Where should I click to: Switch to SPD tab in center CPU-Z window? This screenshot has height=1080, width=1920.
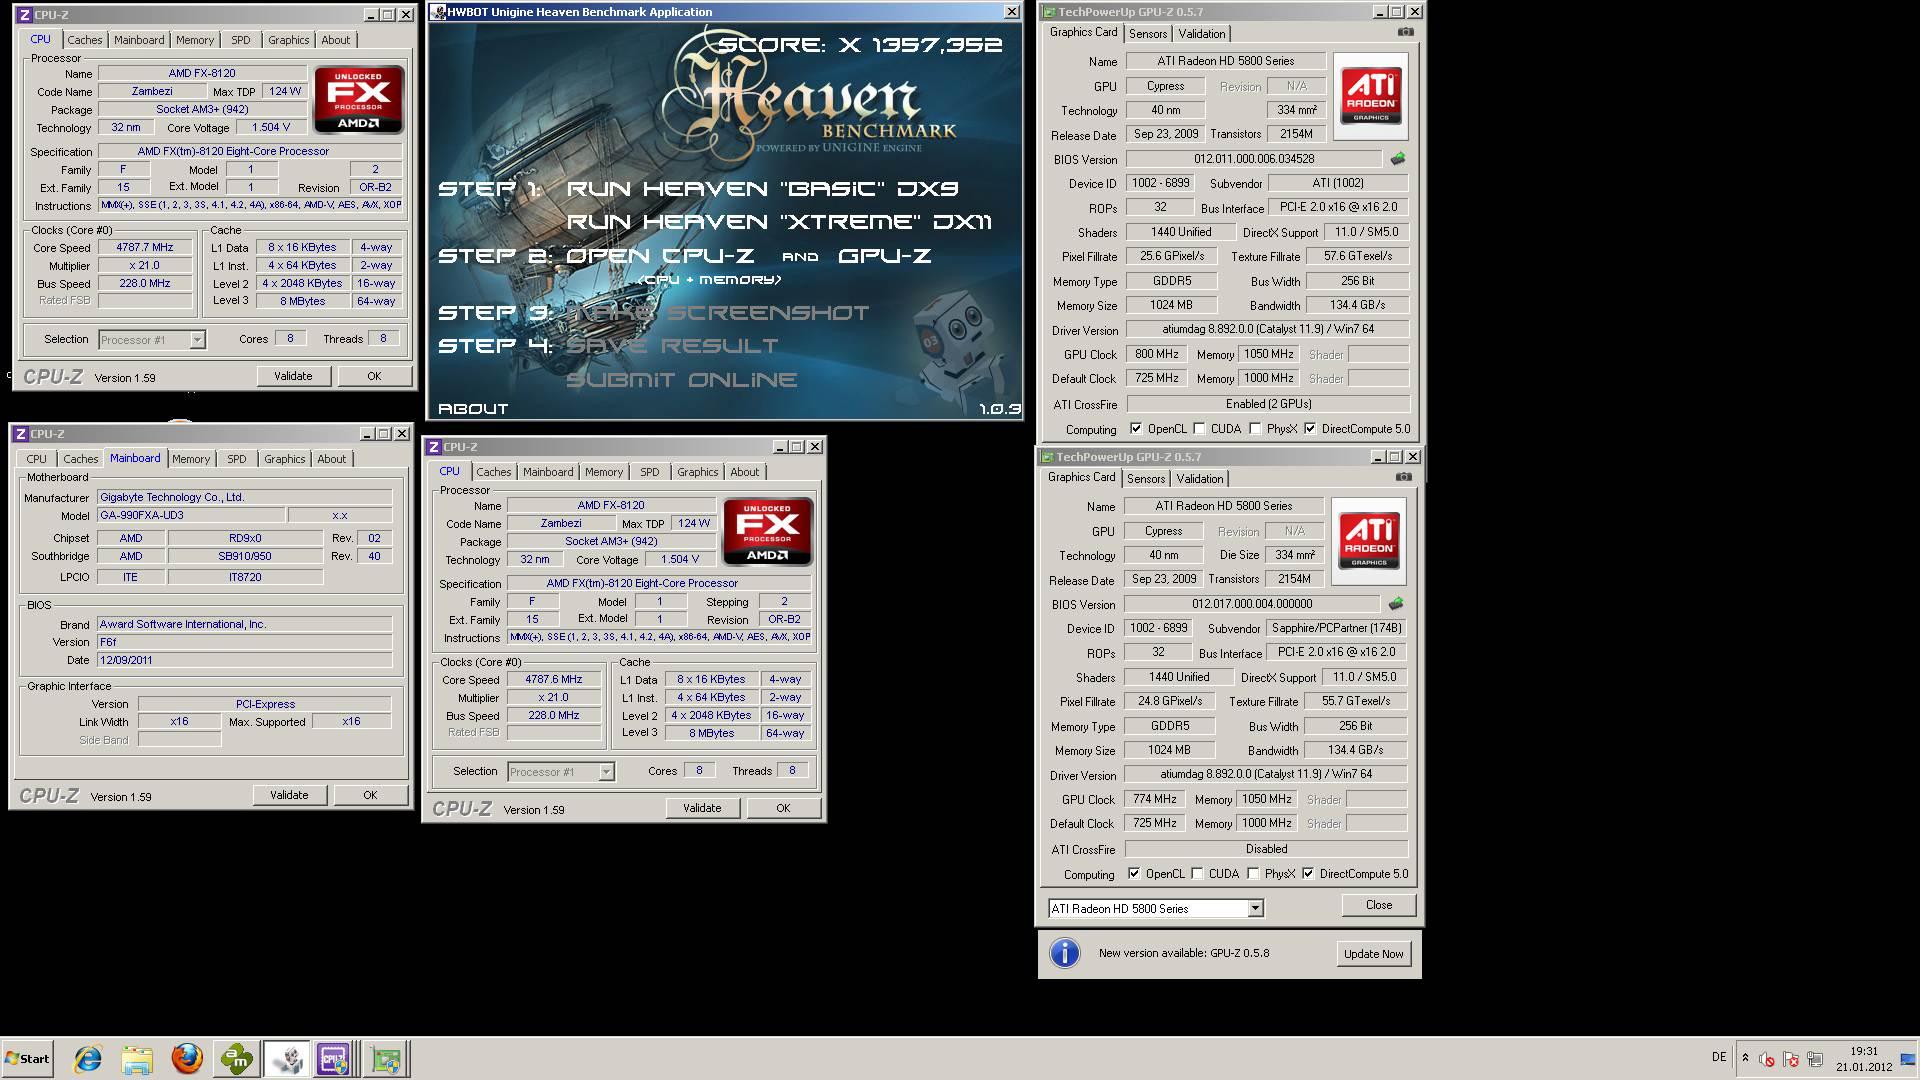(x=650, y=472)
